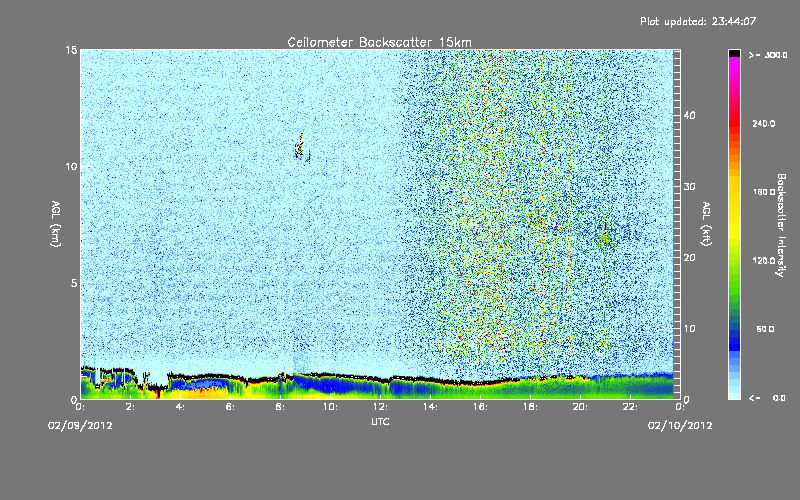Click the 10 km y-axis tick label
Screen dimensions: 800x500
[71, 167]
